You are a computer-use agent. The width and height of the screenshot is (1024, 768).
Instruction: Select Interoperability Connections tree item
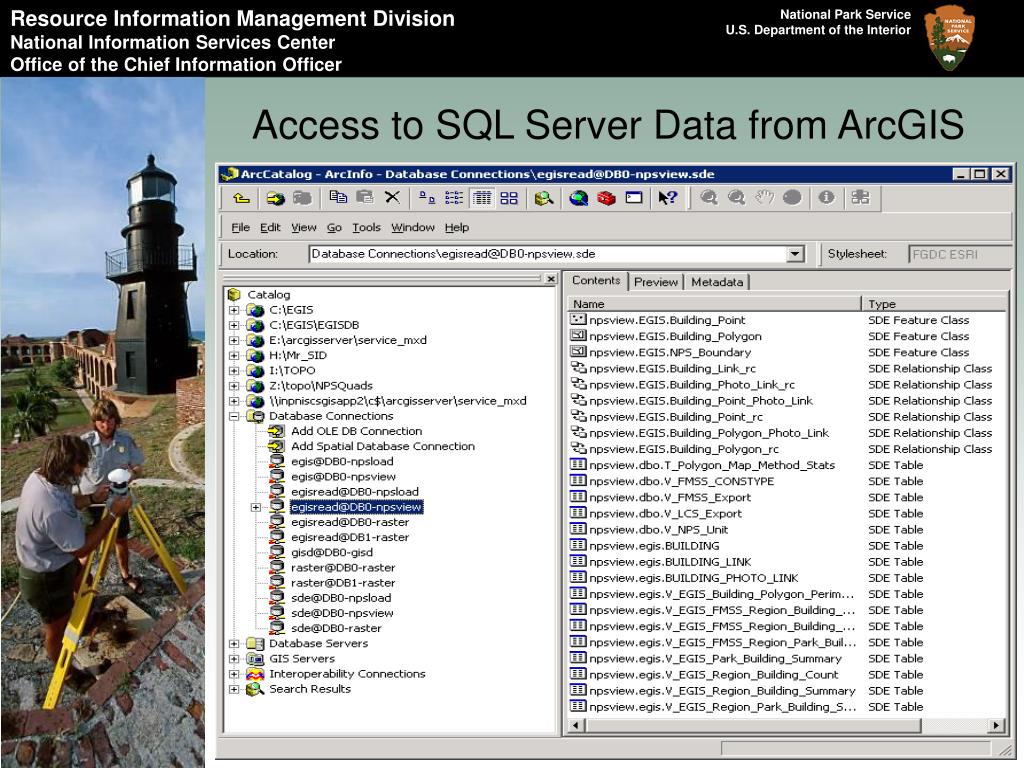point(347,674)
